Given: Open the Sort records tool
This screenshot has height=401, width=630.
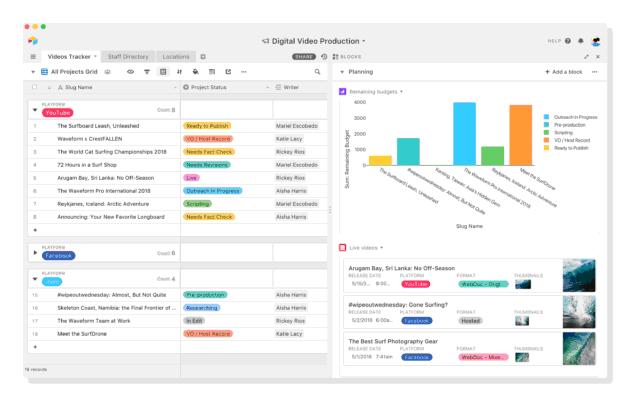Looking at the screenshot, I should pos(179,72).
